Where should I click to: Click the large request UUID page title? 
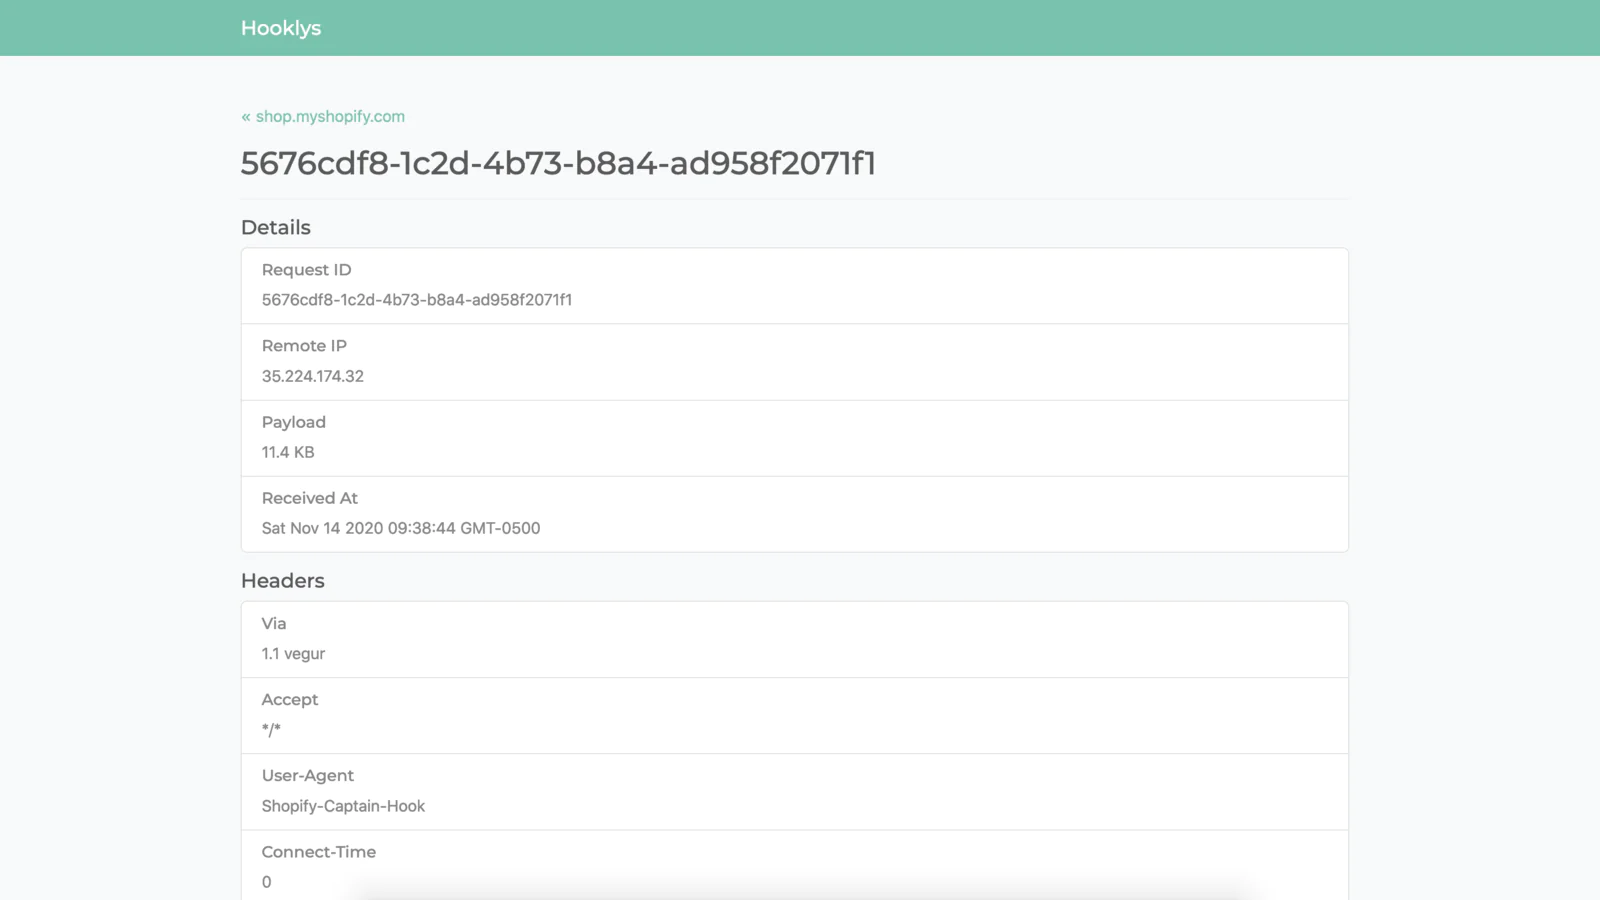tap(558, 163)
